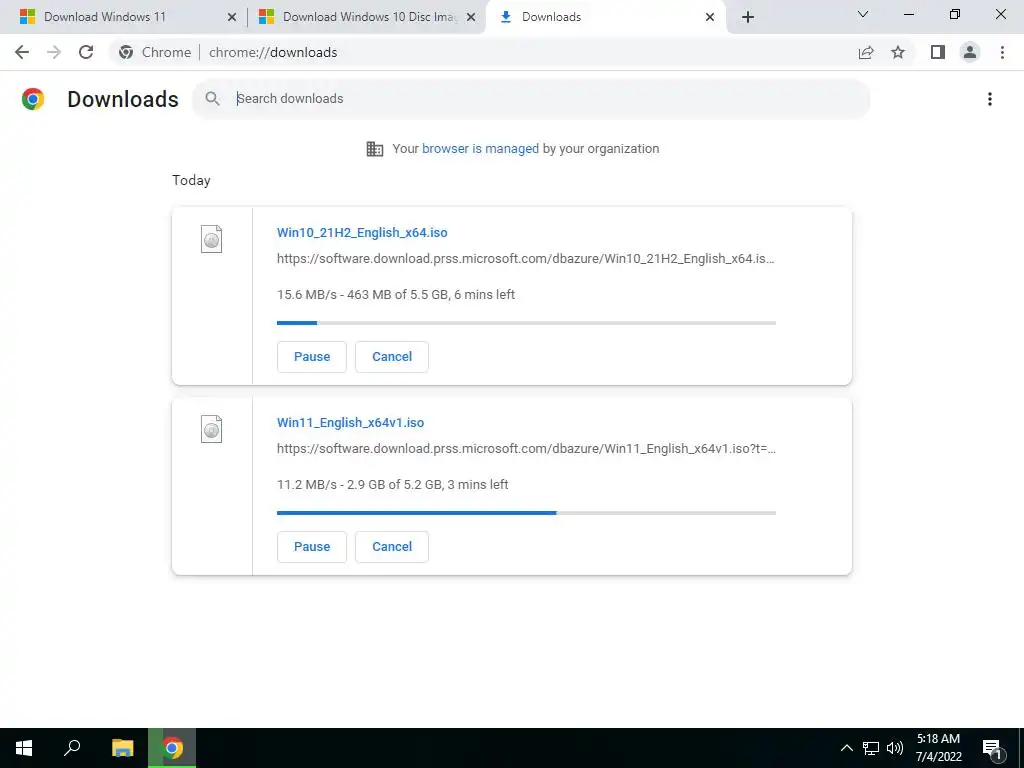This screenshot has width=1024, height=768.
Task: Open Win11_English_x64v1.iso file link
Action: (350, 423)
